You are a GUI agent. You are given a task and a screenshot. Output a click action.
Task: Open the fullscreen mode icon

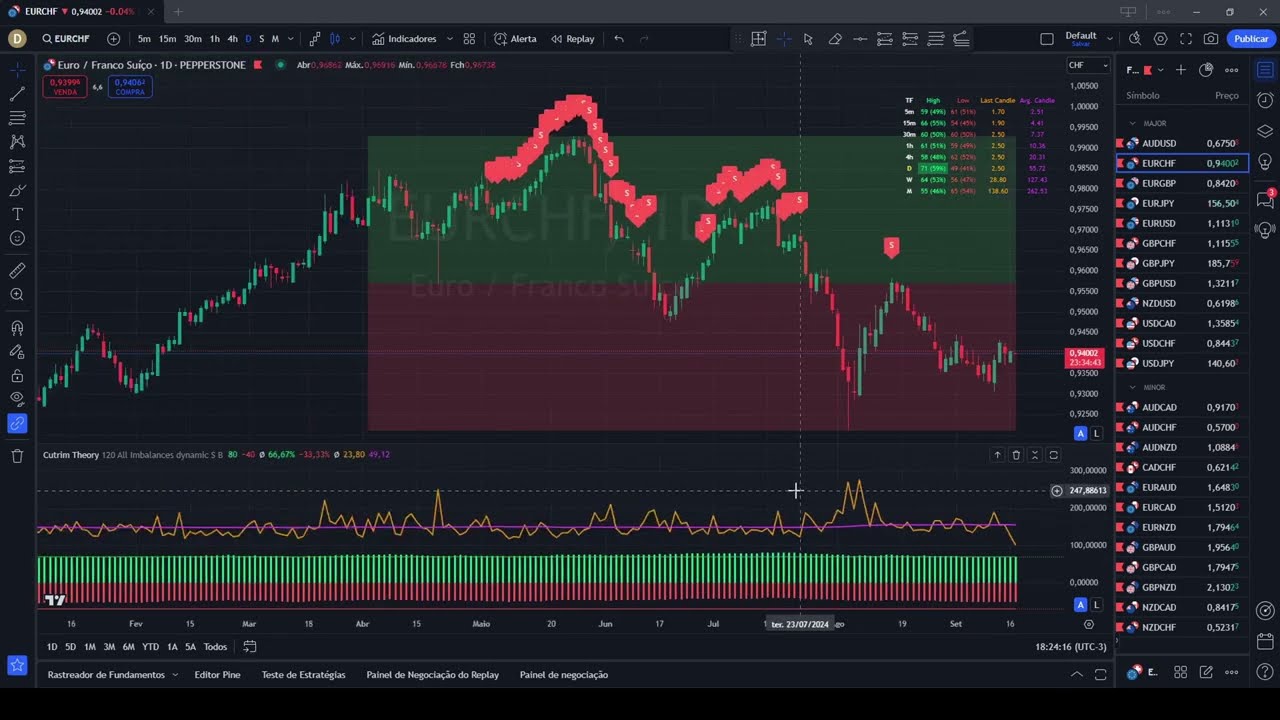(x=1186, y=39)
